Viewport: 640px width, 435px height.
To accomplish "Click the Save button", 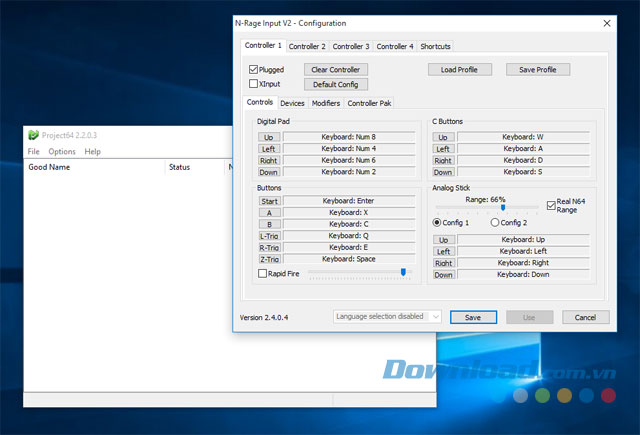I will tap(473, 317).
